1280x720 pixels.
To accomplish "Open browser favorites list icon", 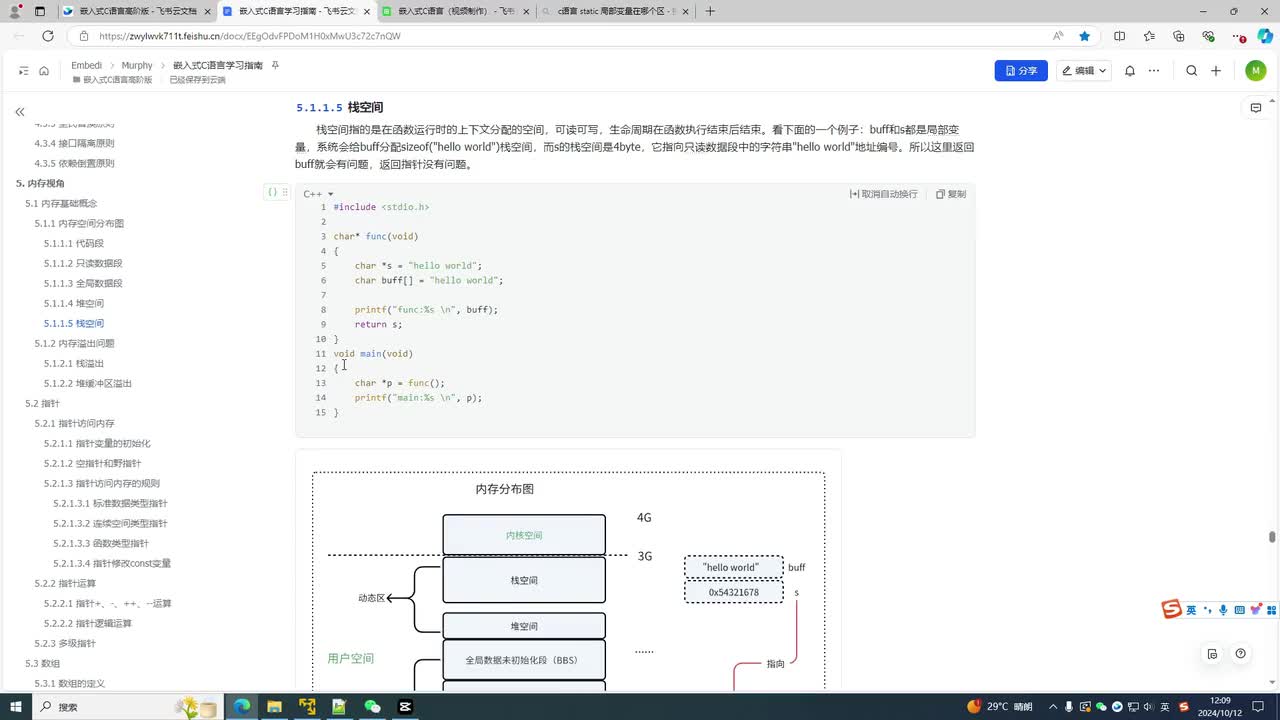I will [x=1149, y=36].
